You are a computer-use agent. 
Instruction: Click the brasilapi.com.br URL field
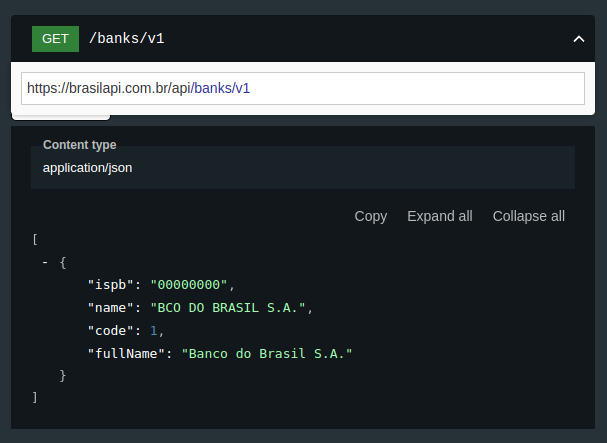[x=303, y=88]
